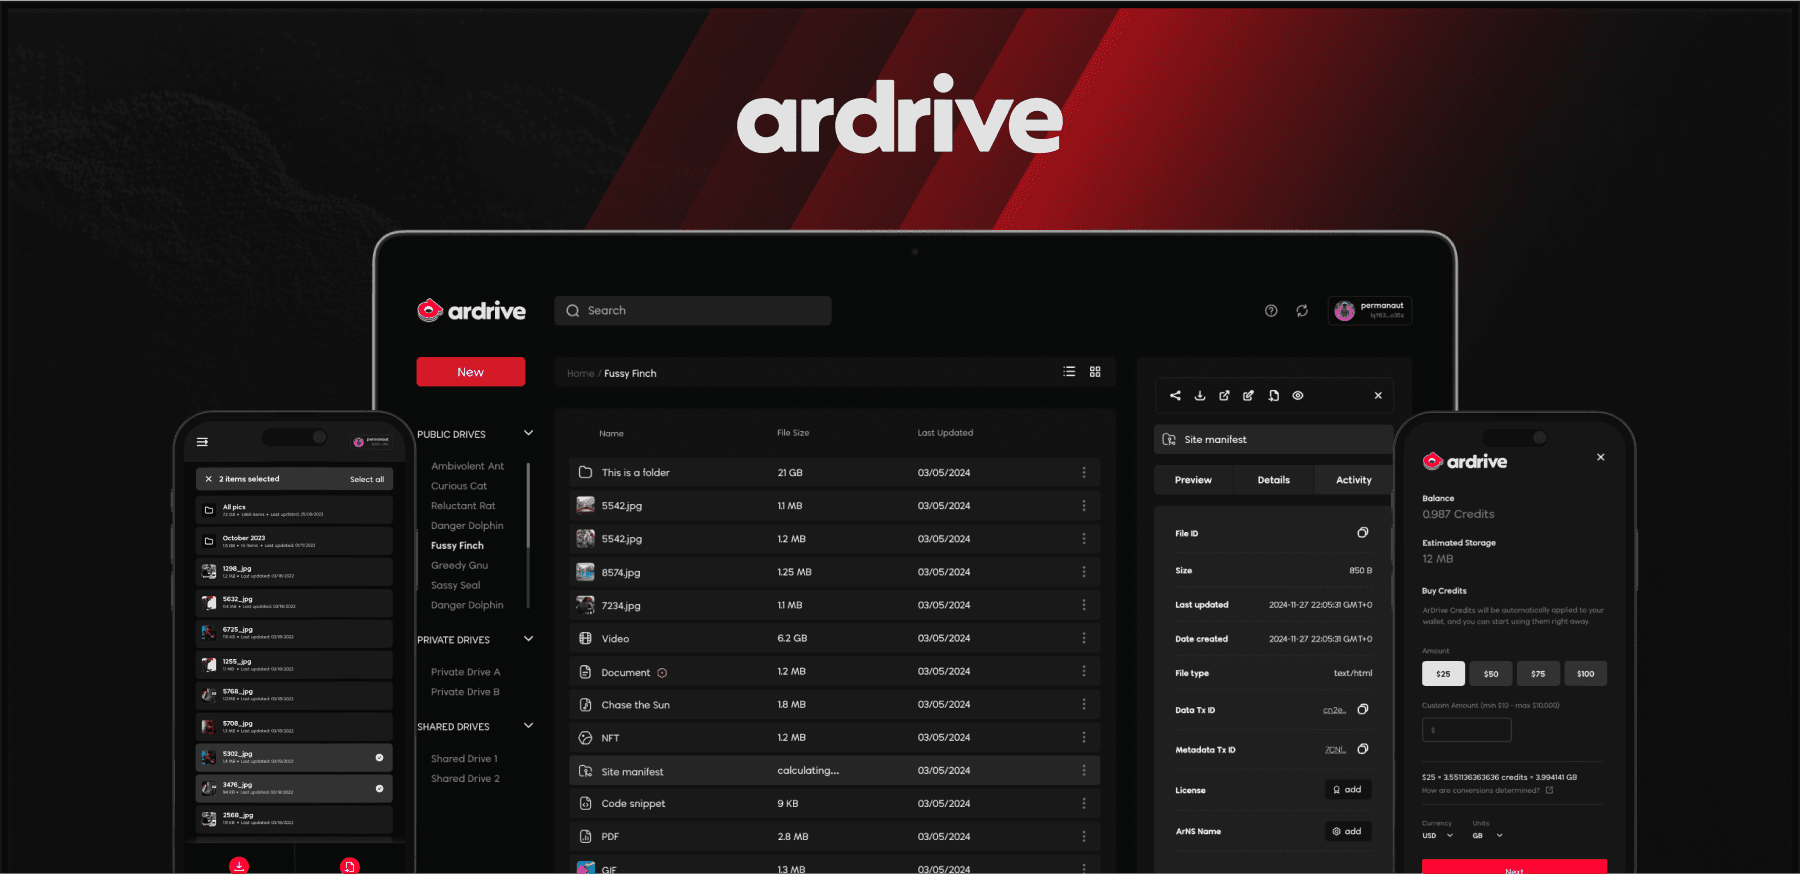Open the options menu for Video row
The image size is (1800, 874).
point(1083,638)
